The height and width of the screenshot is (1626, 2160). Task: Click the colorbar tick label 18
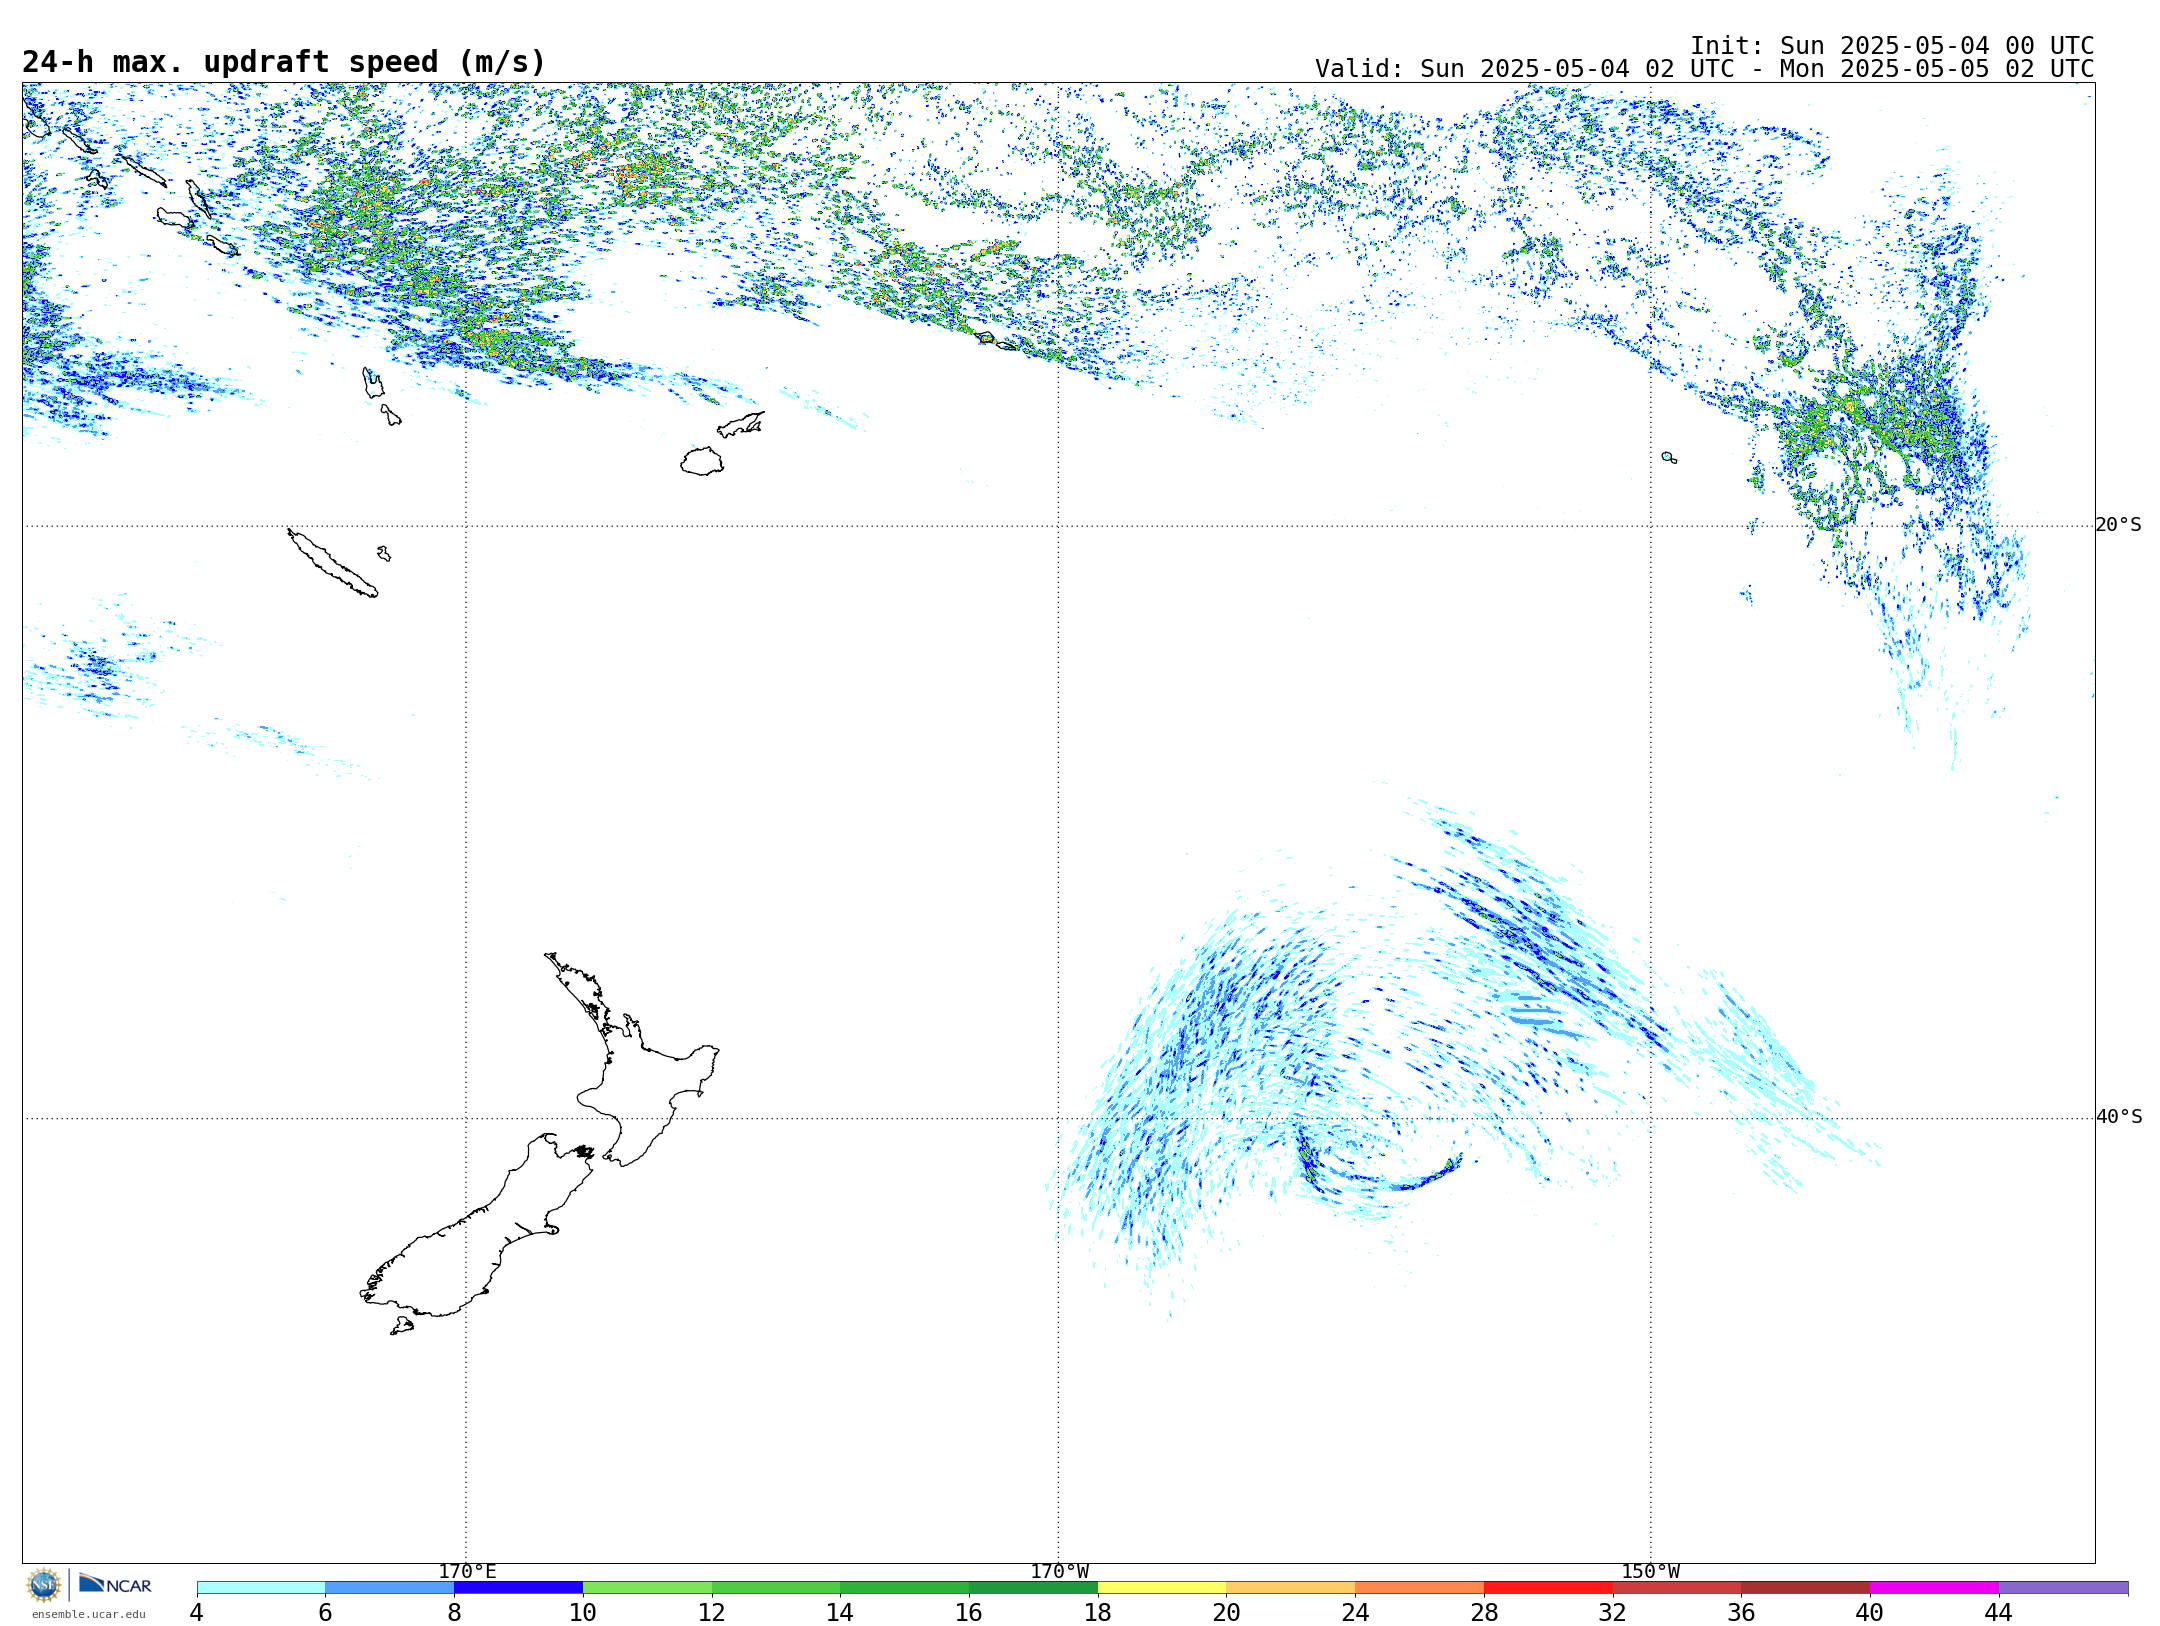coord(1098,1612)
